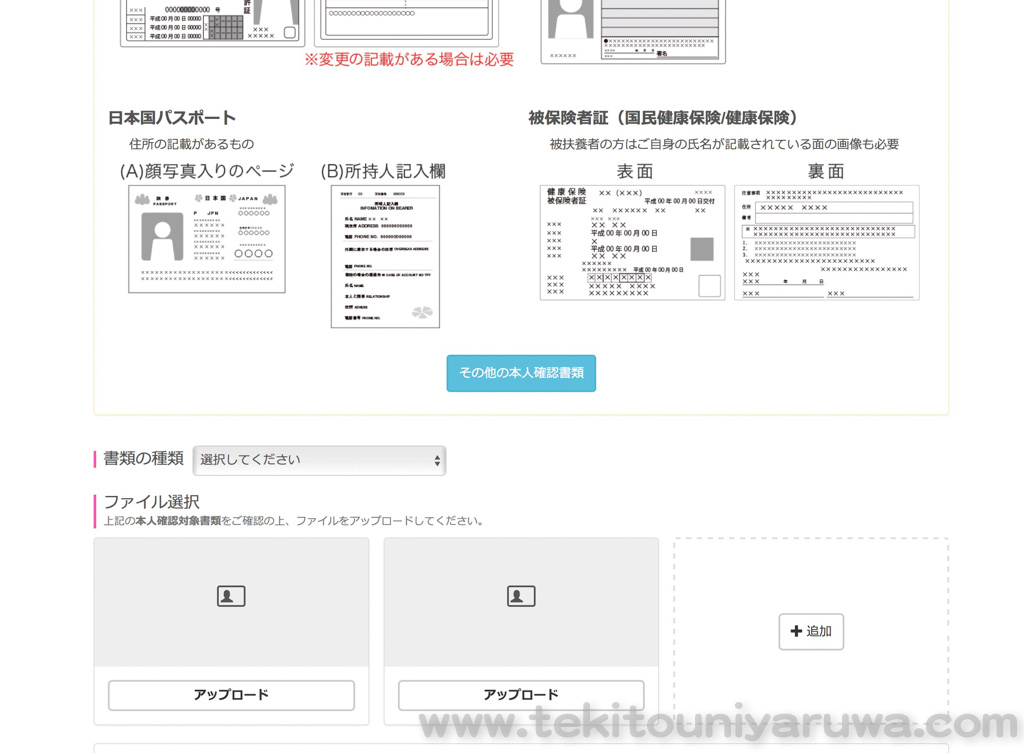
Task: Select the (B)所持人記入欄 passport sample image
Action: pos(385,256)
